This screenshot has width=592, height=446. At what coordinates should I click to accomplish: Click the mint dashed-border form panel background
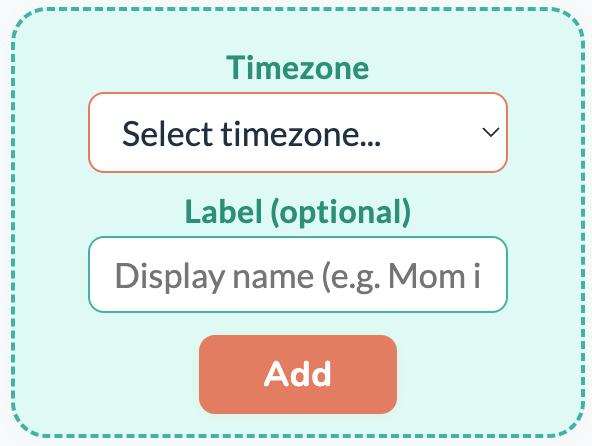click(49, 227)
